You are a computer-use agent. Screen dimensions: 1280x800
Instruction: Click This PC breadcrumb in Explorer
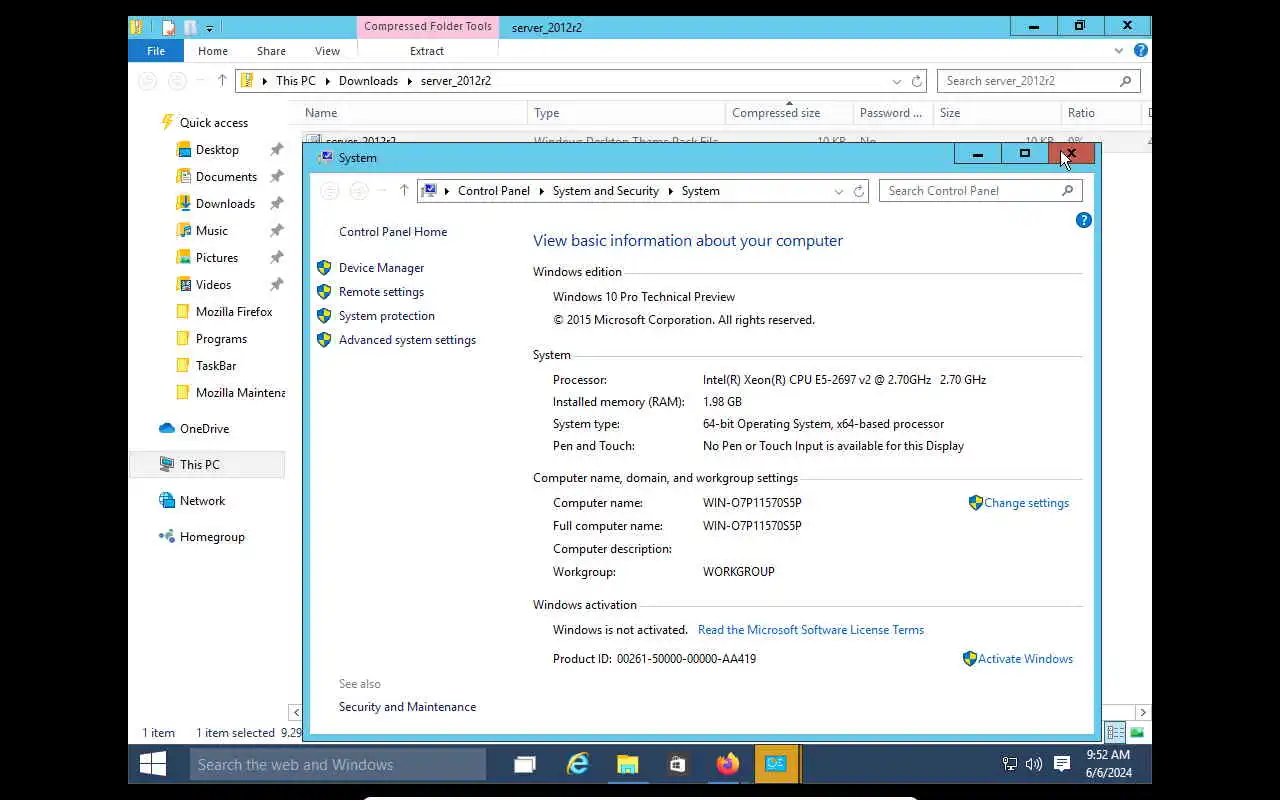[x=296, y=81]
